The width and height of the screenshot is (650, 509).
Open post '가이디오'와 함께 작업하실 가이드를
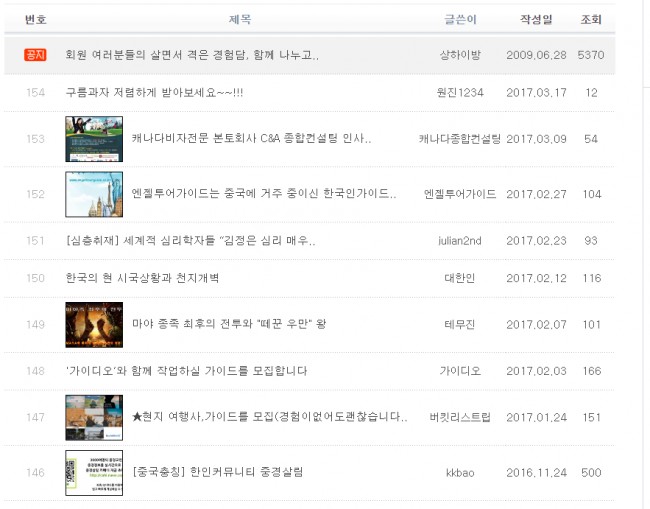[x=186, y=371]
